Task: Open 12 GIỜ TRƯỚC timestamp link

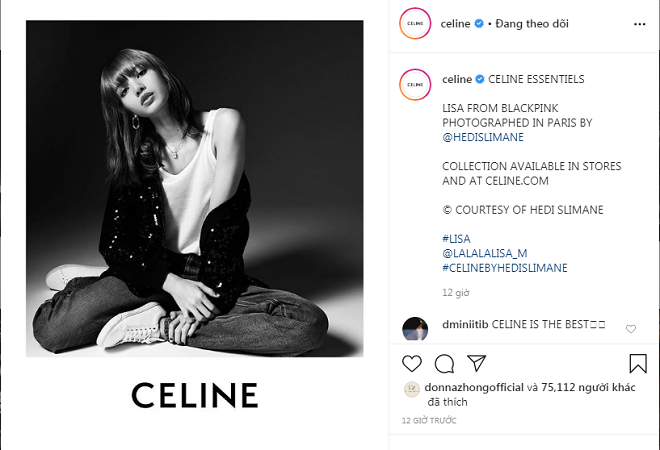Action: tap(429, 420)
